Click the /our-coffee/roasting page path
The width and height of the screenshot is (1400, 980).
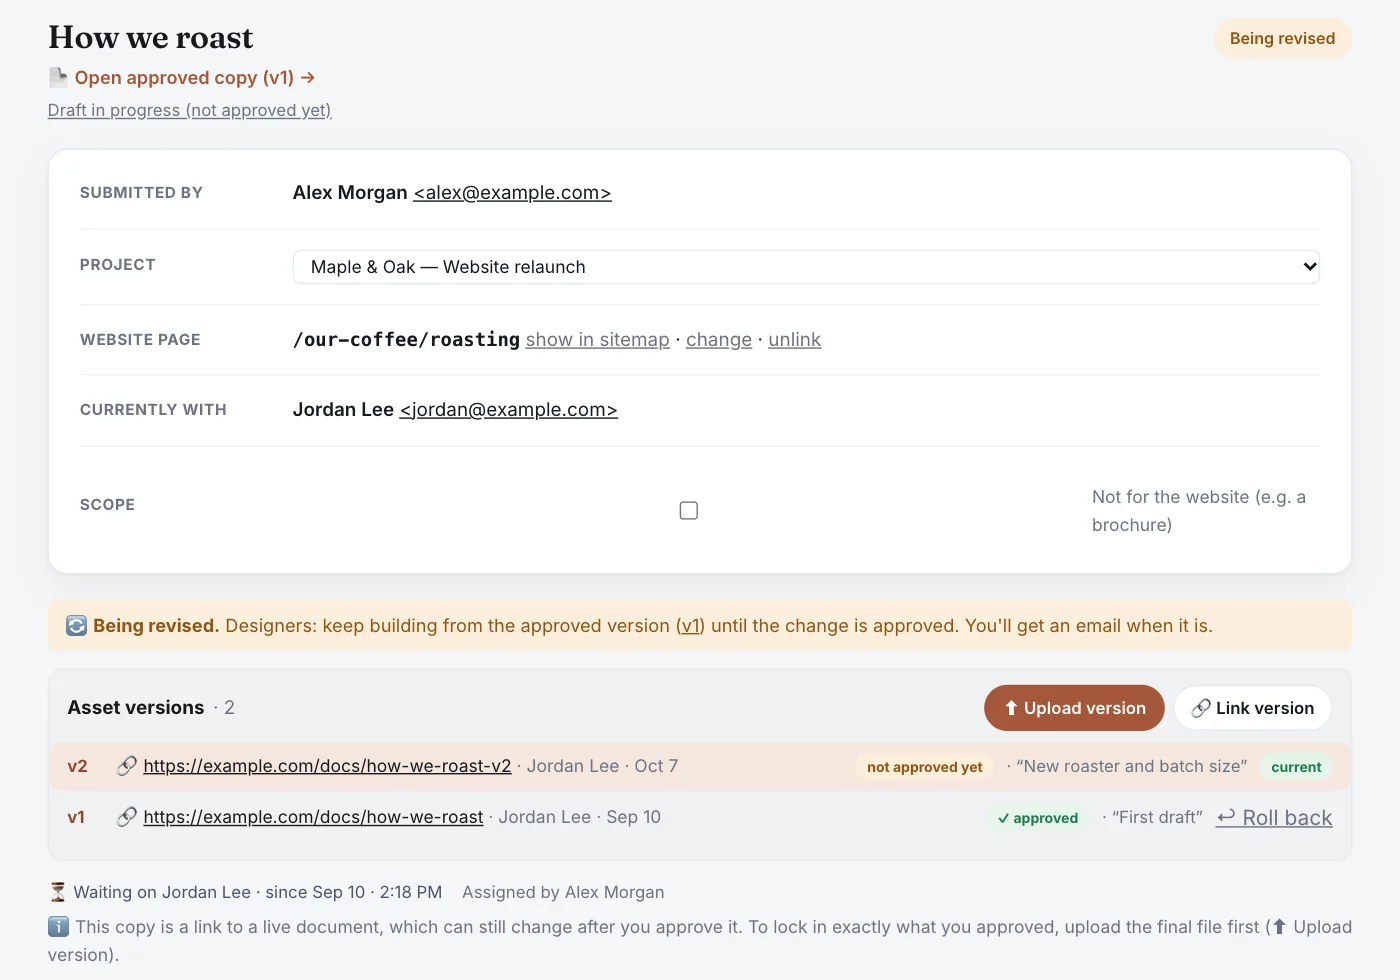click(x=406, y=339)
